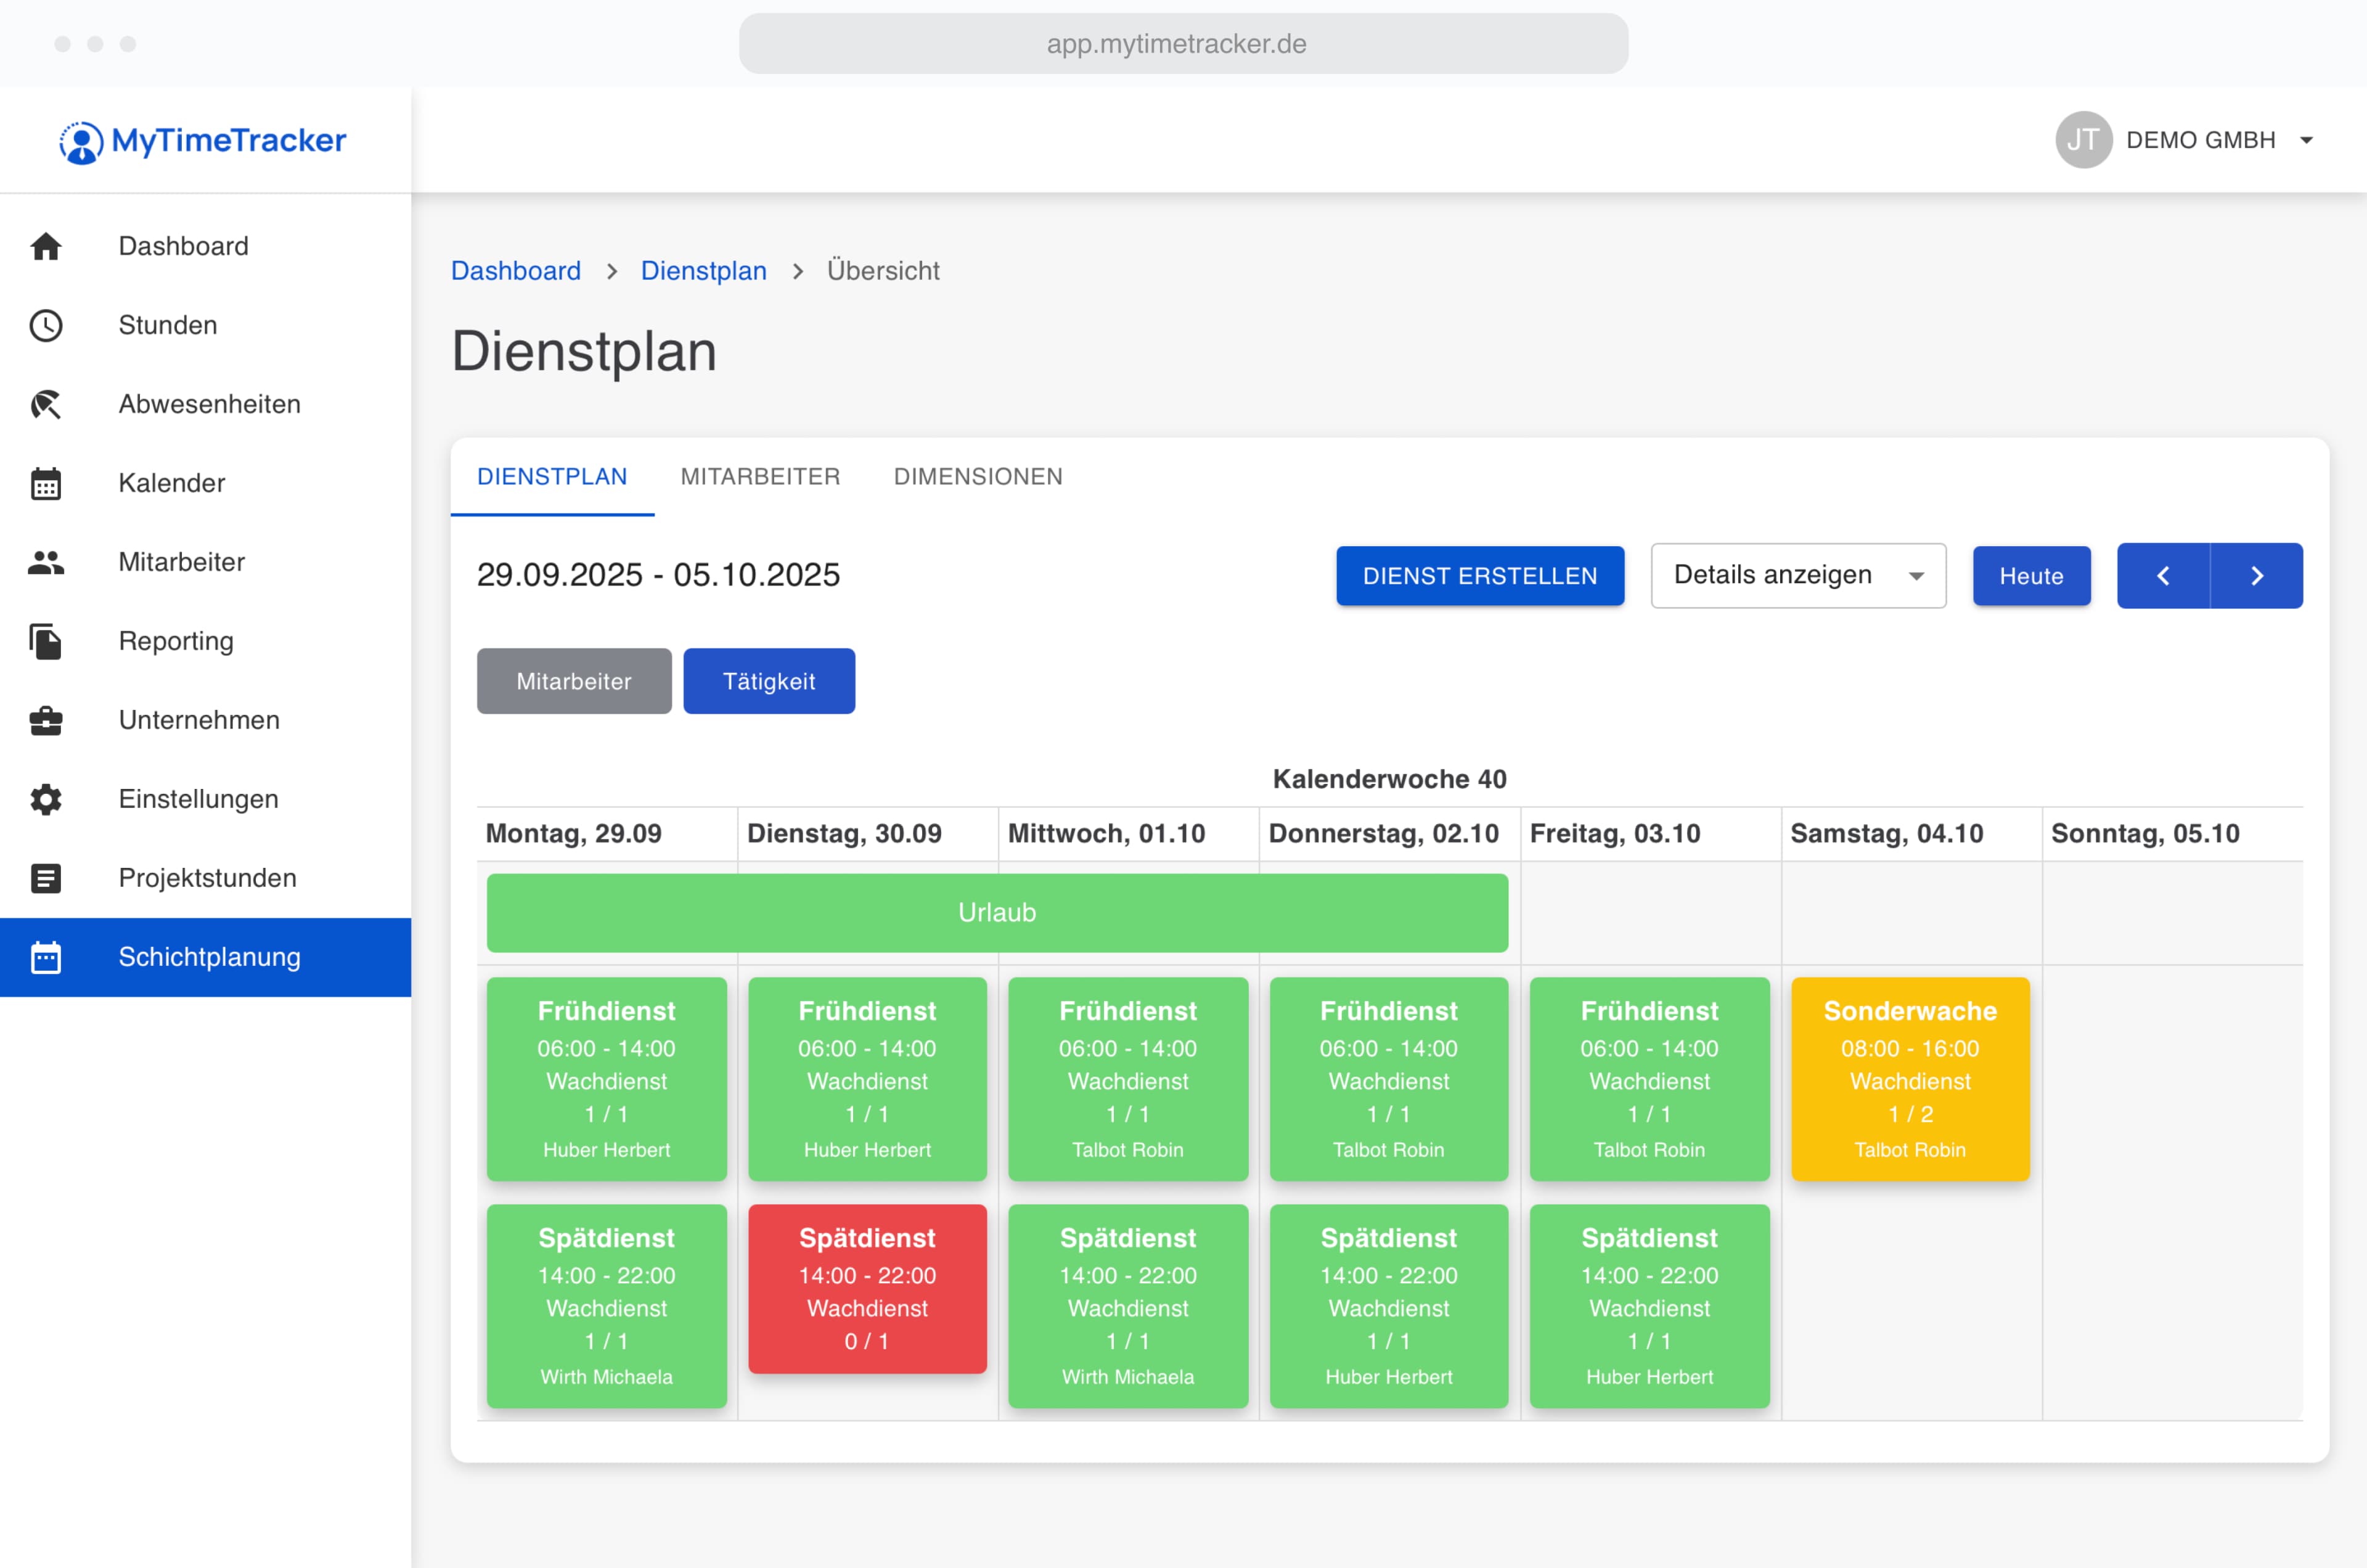Click the Einstellungen gear icon
The image size is (2367, 1568).
pyautogui.click(x=47, y=799)
